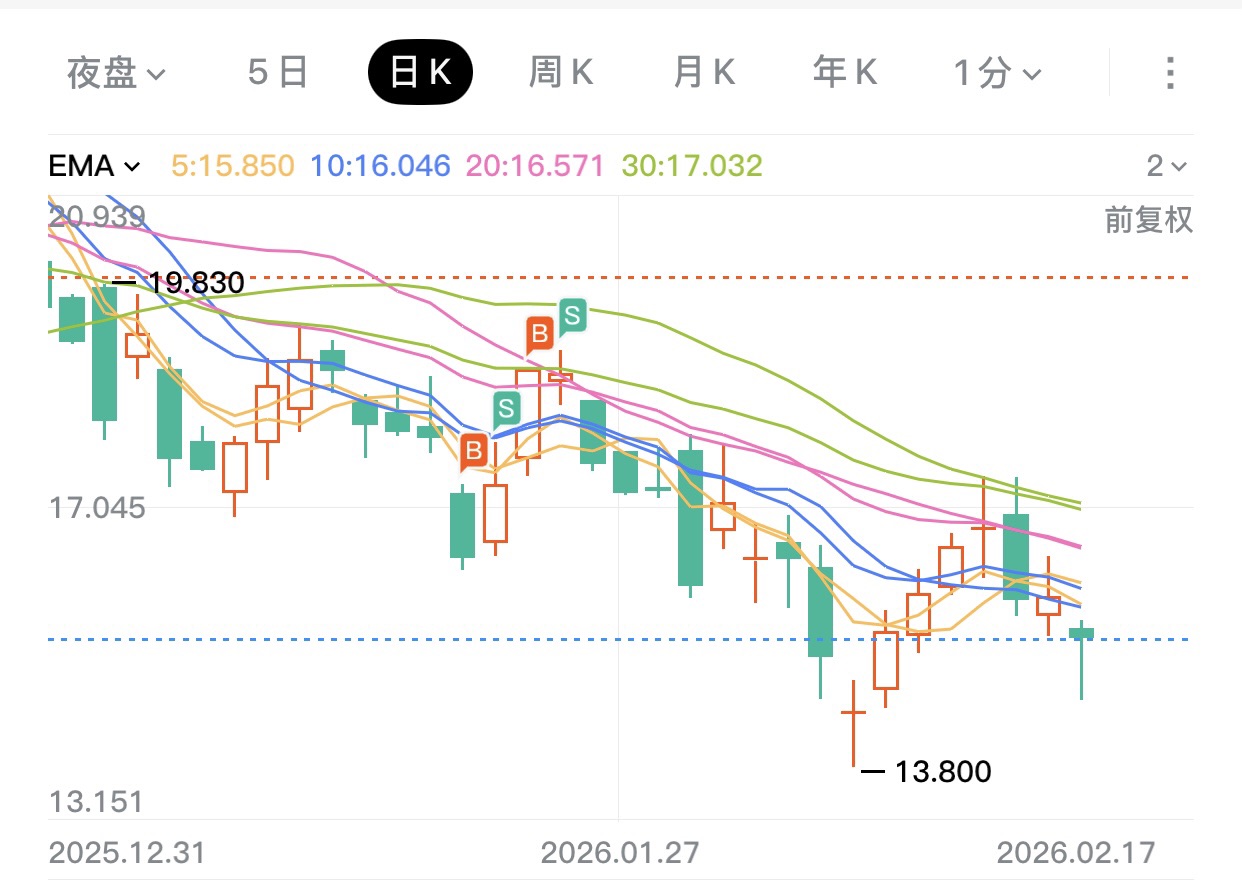Open the 1分 minute interval dropdown

[x=997, y=73]
